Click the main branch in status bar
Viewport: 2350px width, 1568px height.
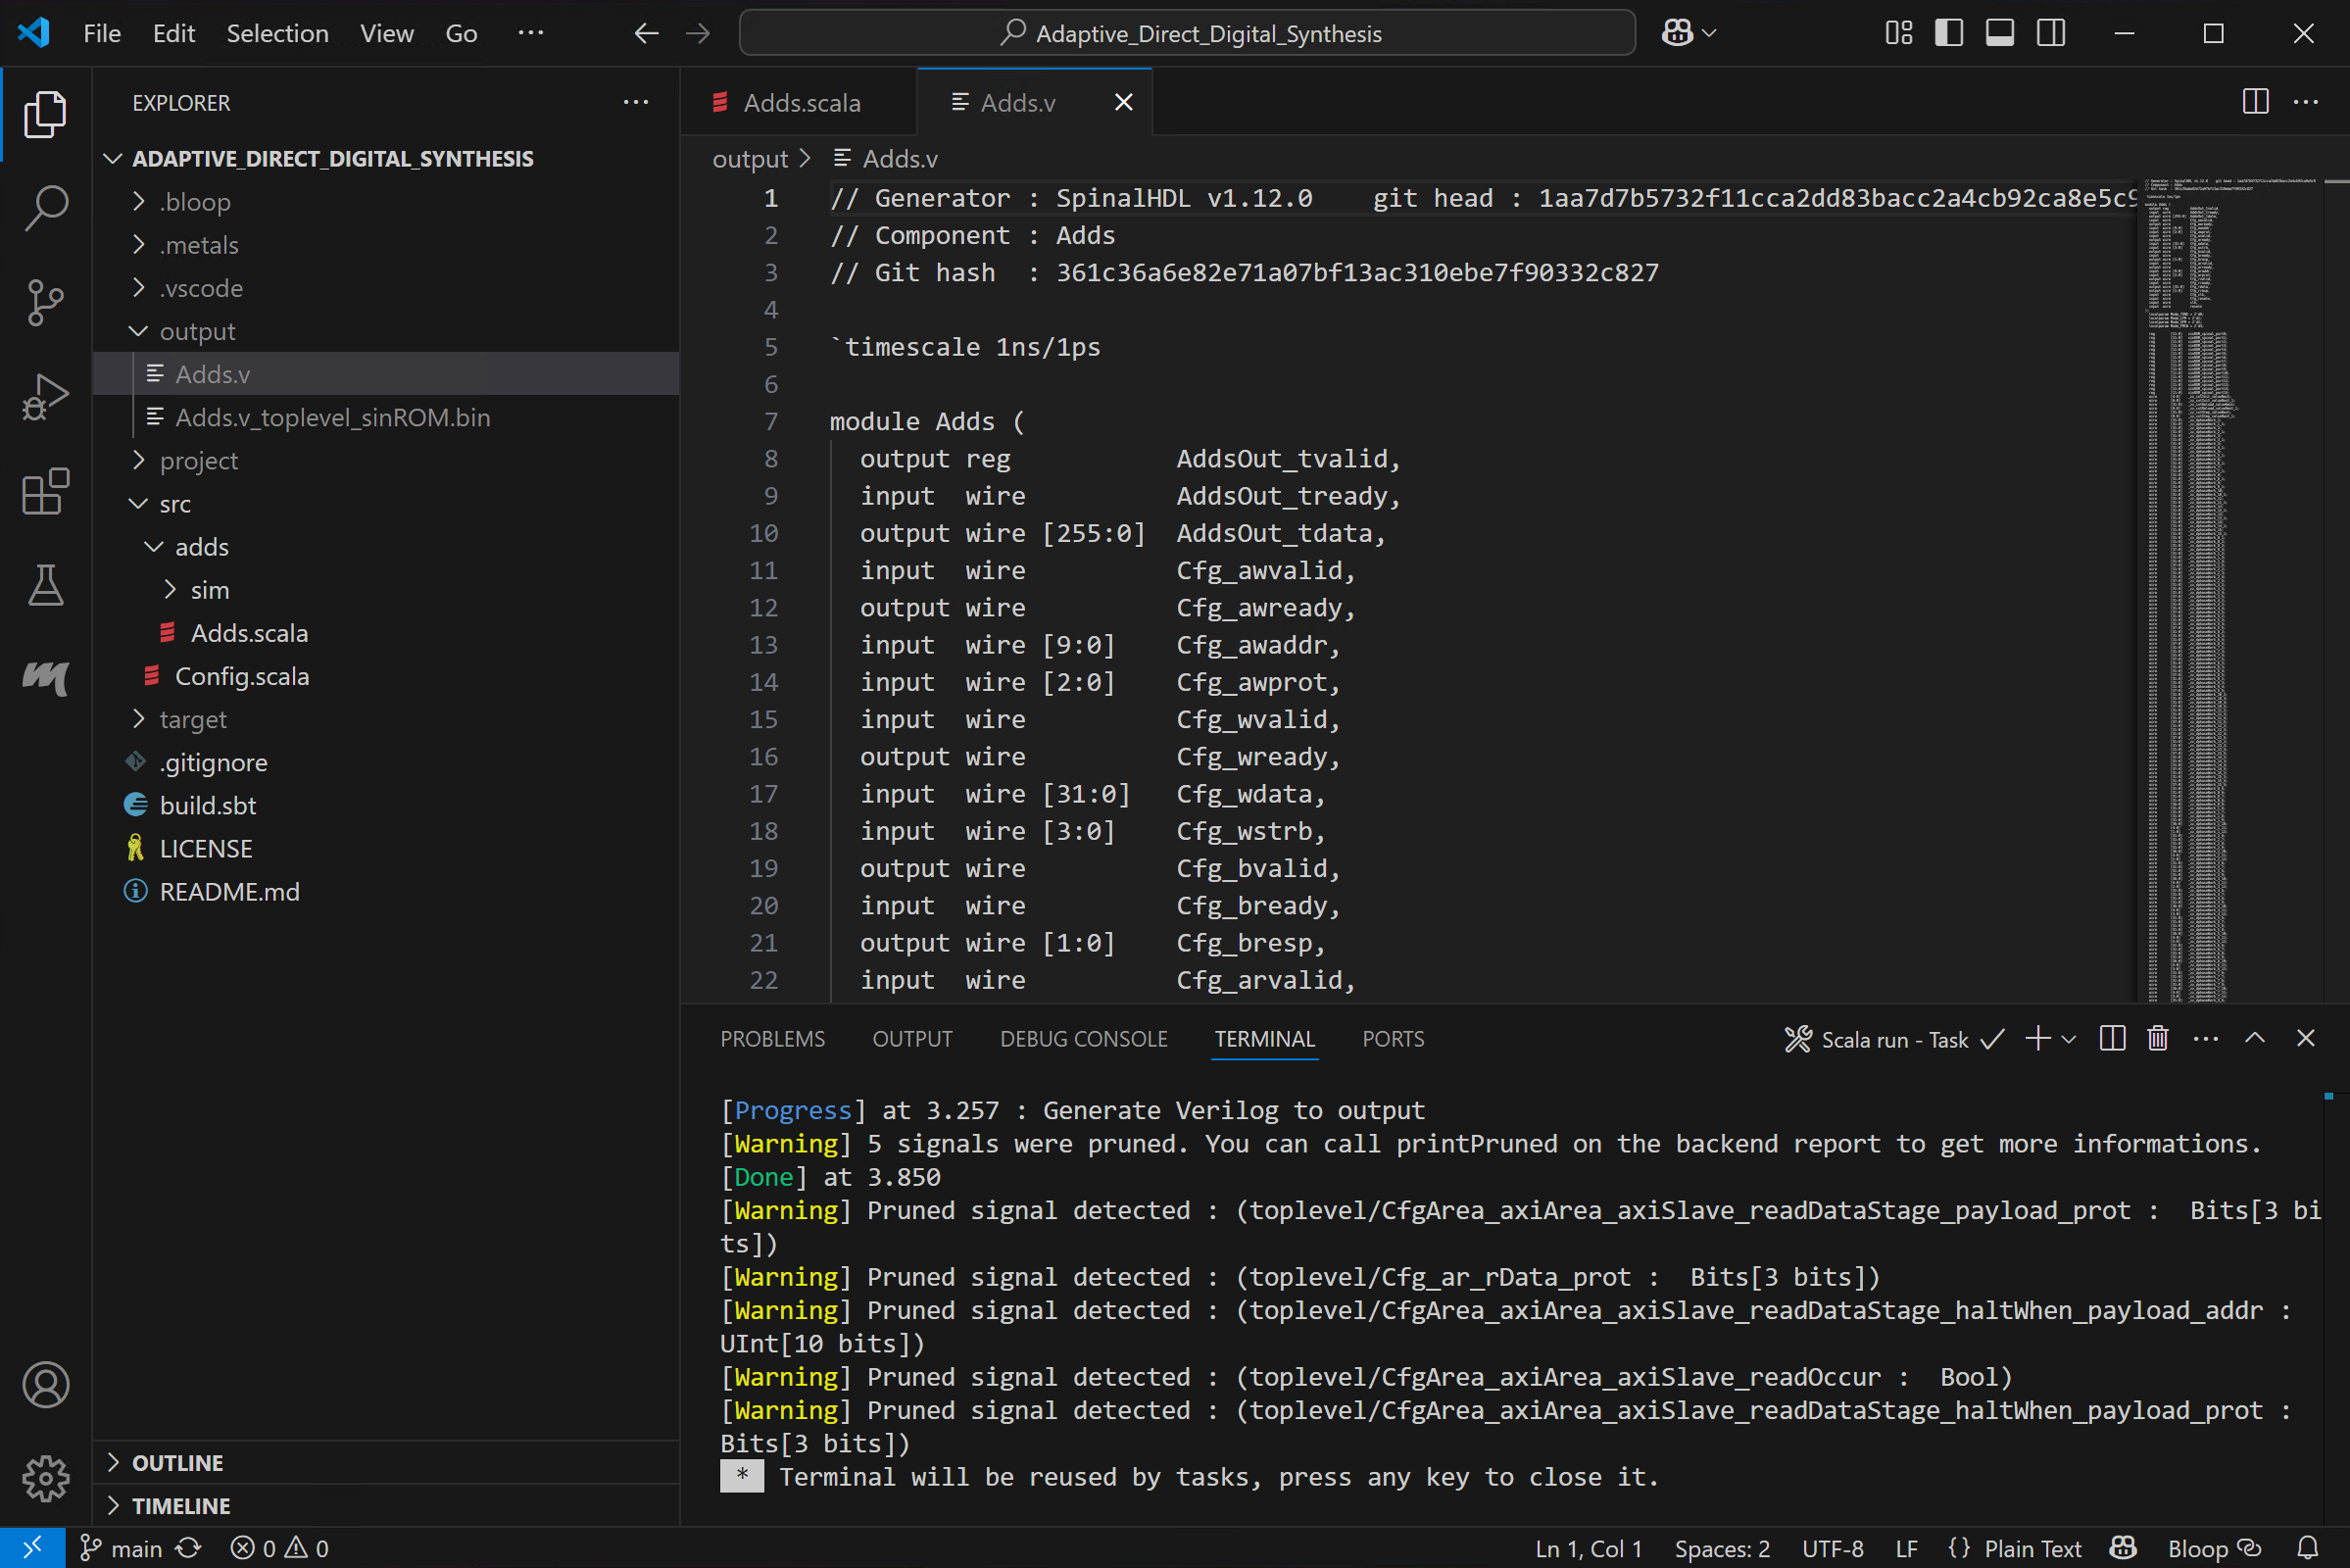coord(121,1548)
